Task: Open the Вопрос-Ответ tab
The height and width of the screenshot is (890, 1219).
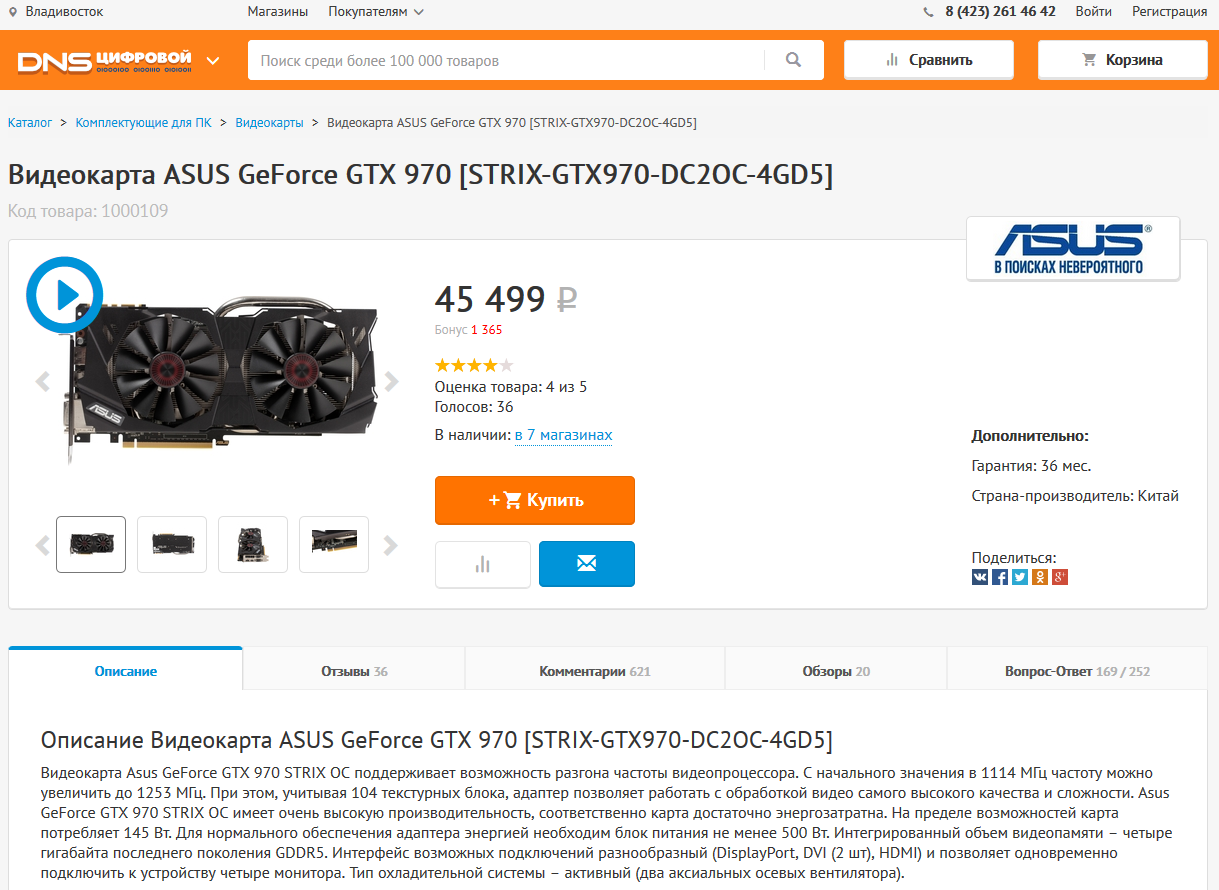Action: (x=1077, y=671)
